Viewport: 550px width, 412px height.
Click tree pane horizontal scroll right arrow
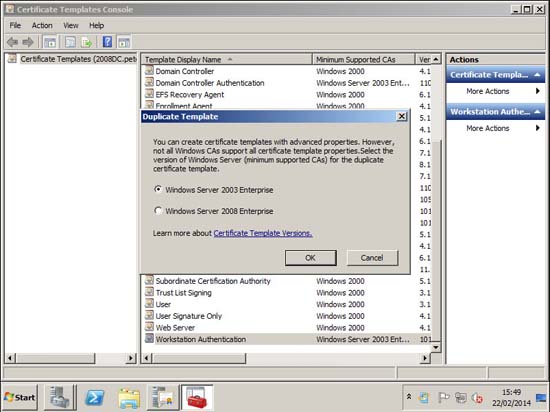[x=131, y=358]
